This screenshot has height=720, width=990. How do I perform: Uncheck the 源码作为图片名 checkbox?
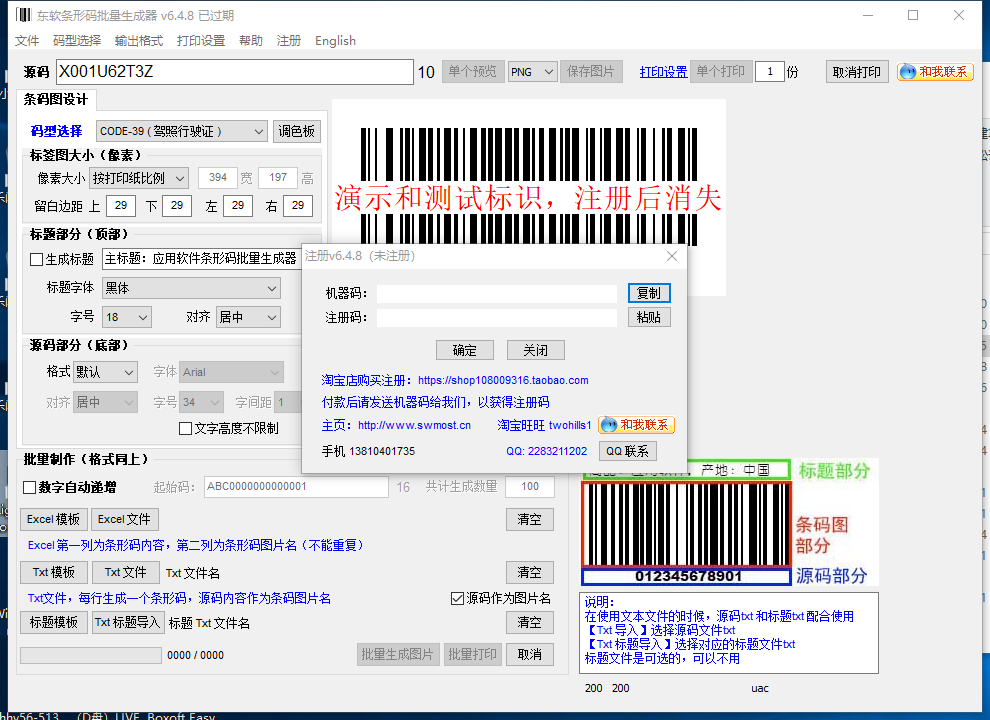pos(458,598)
